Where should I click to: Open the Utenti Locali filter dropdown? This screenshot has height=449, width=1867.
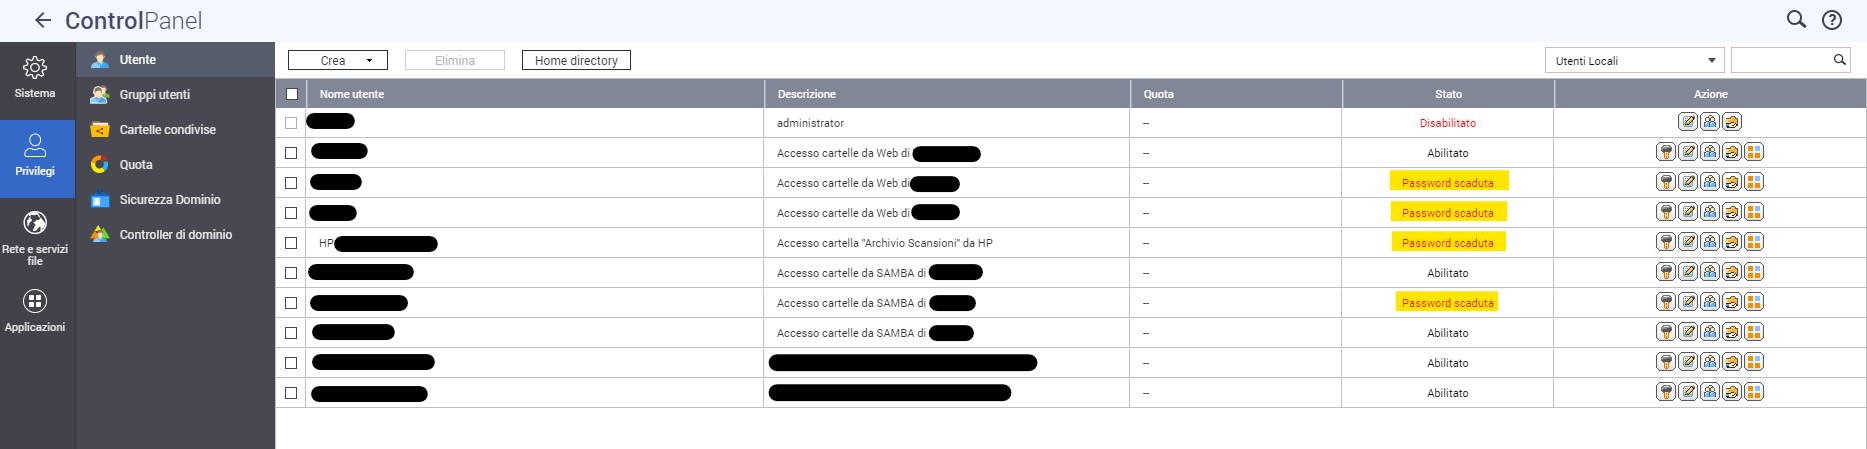coord(1634,61)
